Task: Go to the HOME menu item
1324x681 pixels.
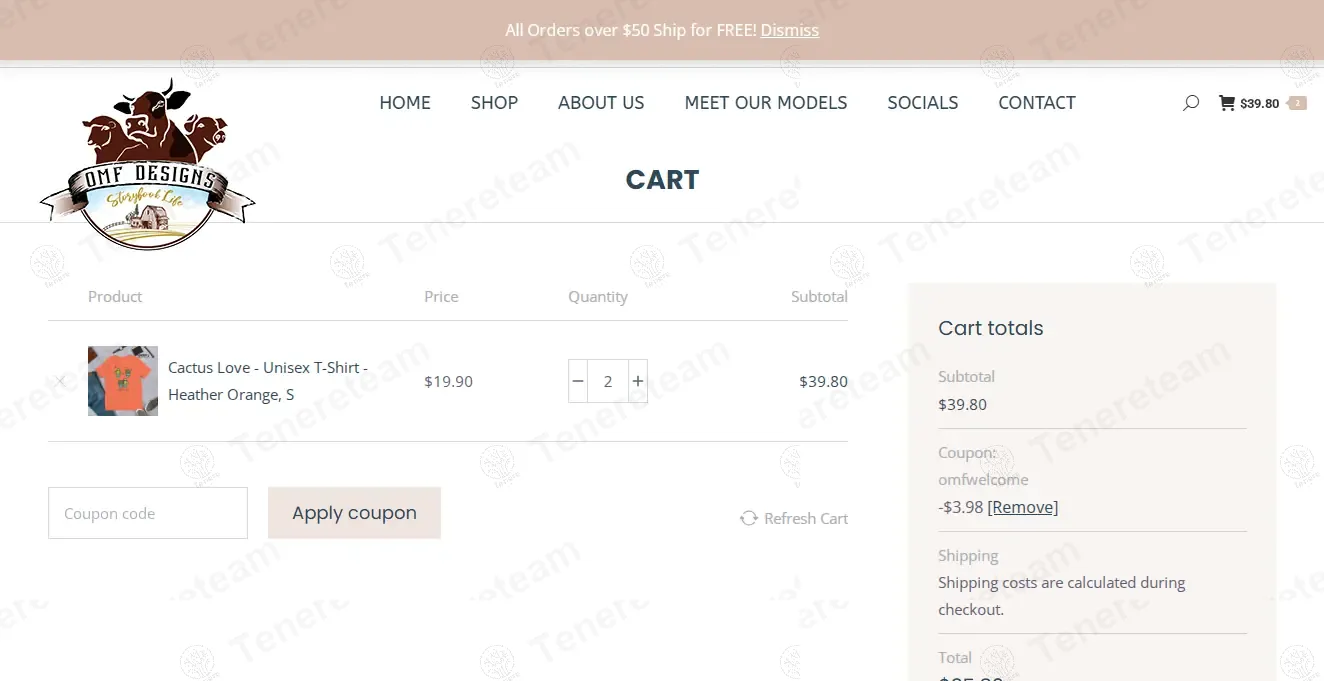Action: (x=405, y=103)
